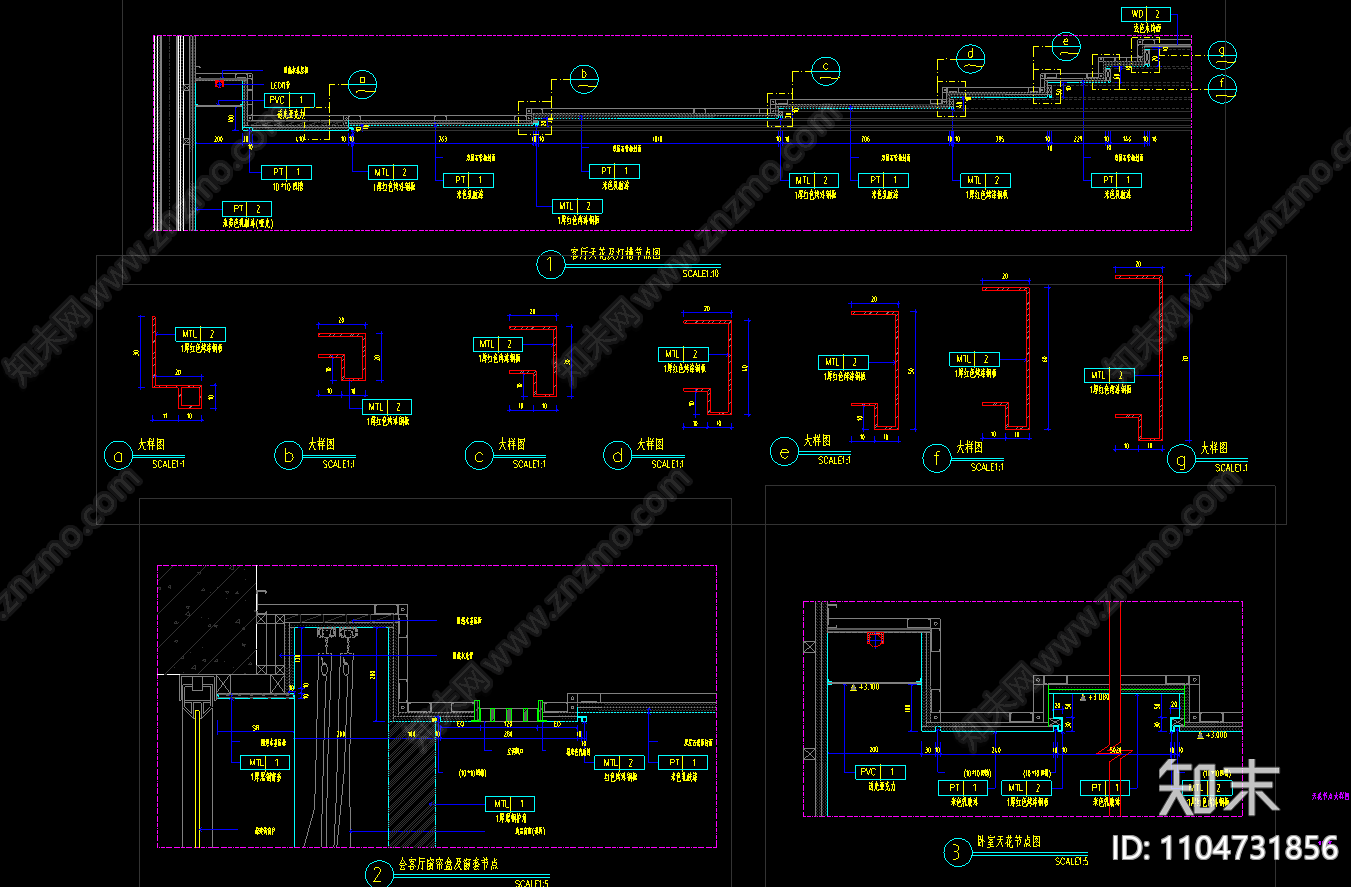The image size is (1351, 887).
Task: Click title circle d of the 大样图 row
Action: coord(618,456)
